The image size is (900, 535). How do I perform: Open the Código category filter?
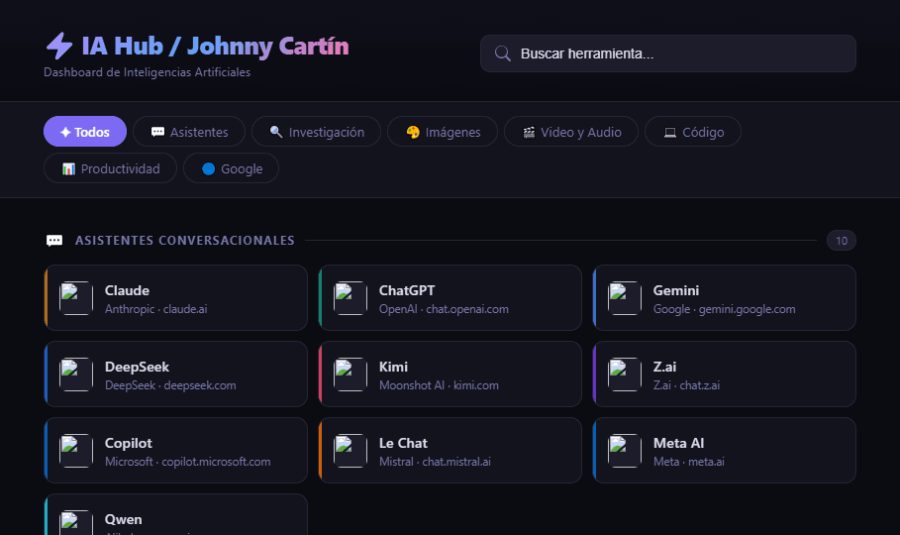pos(693,131)
